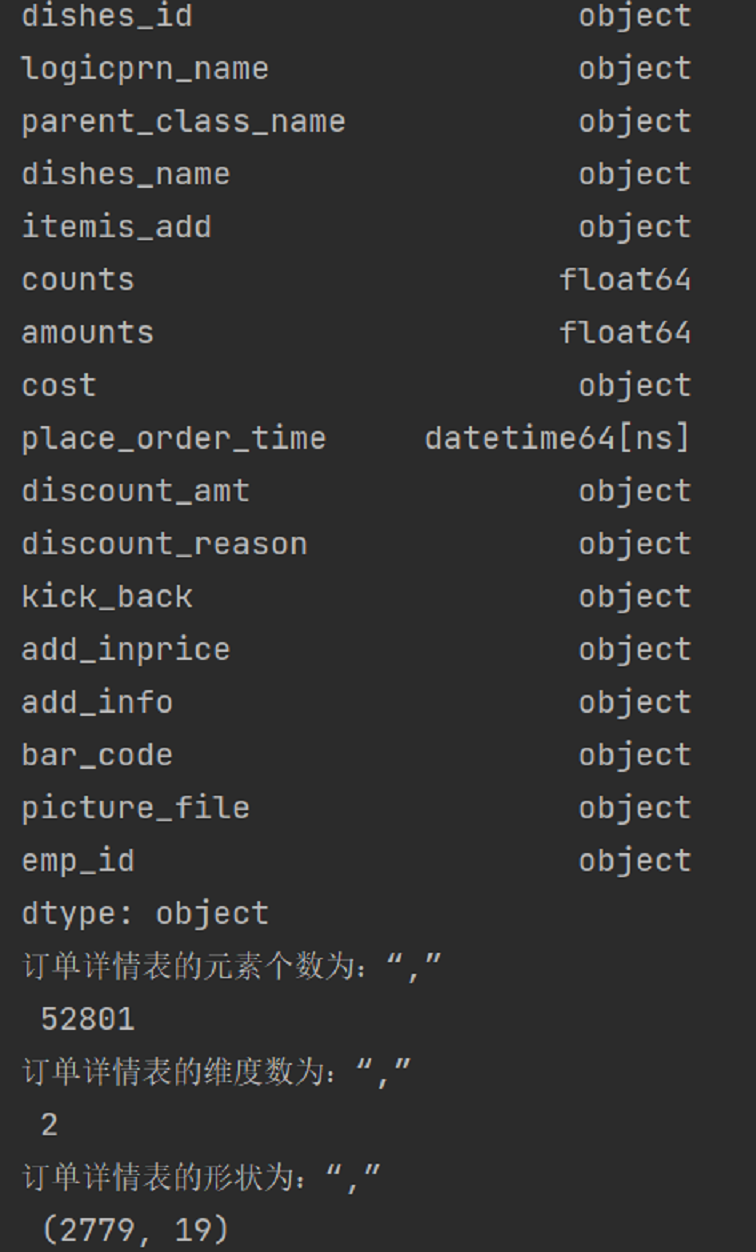Click the element count value 52801
Viewport: 756px width, 1252px height.
click(x=87, y=1019)
